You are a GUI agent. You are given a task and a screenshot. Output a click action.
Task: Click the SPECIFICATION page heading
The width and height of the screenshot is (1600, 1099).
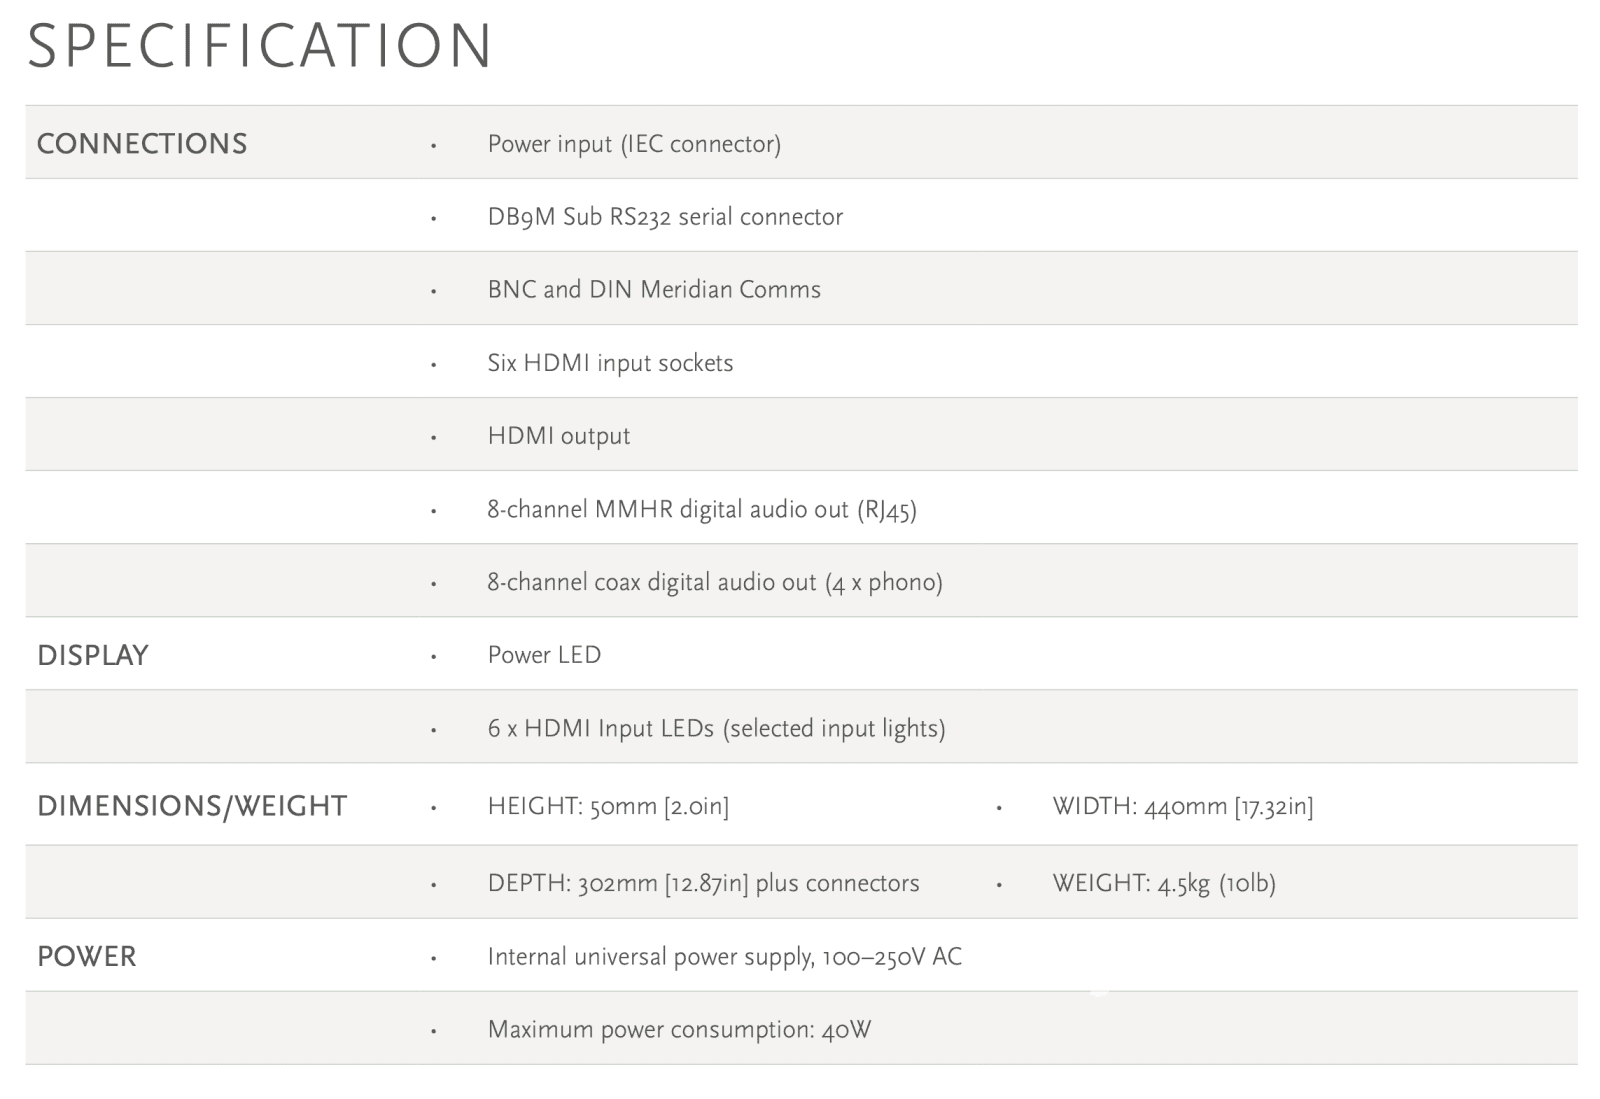tap(260, 46)
